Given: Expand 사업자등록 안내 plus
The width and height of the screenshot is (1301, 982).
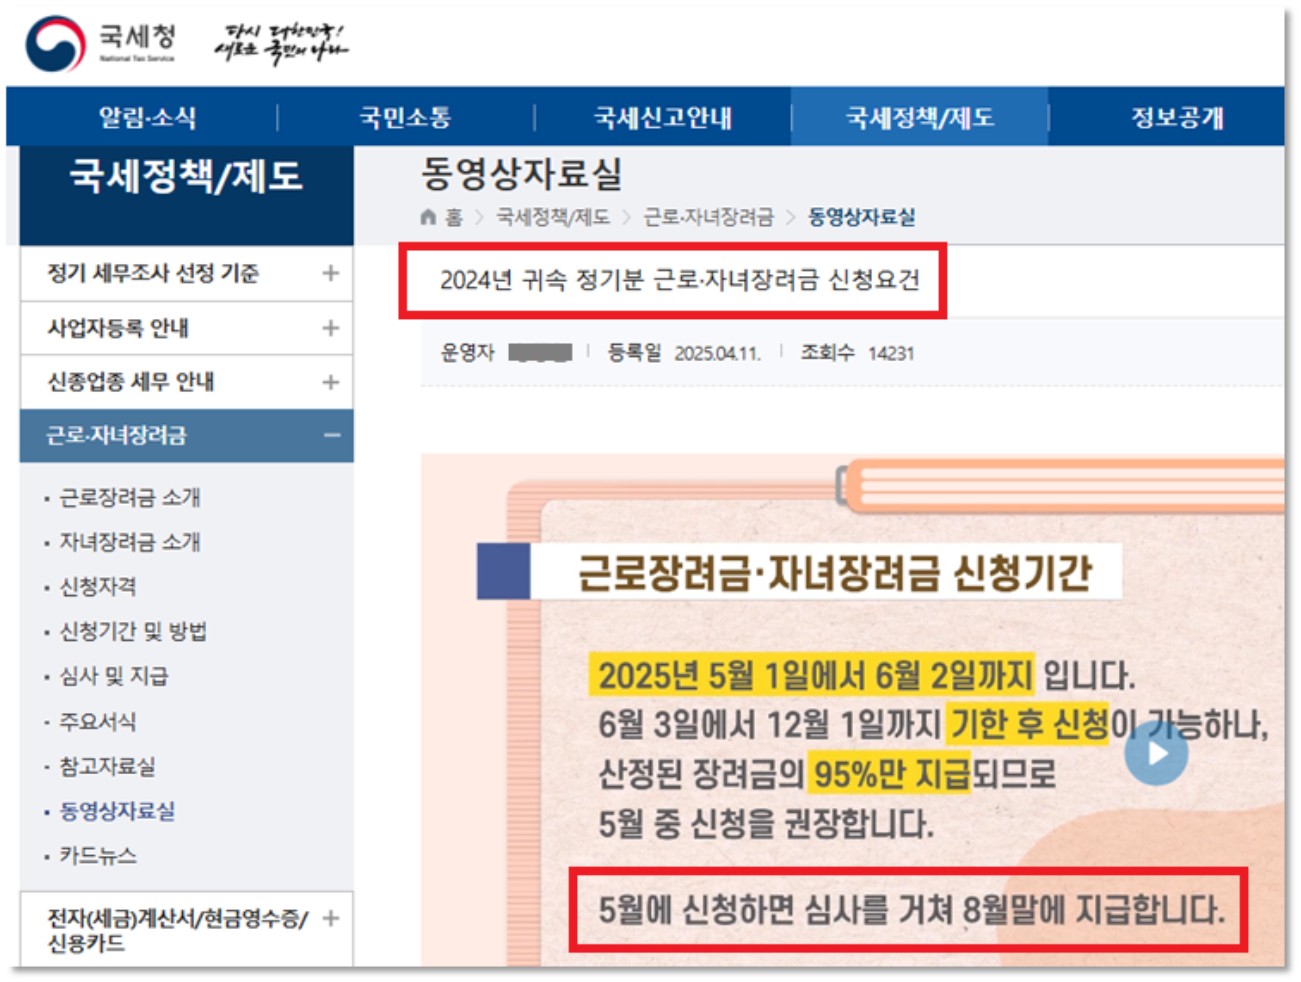Looking at the screenshot, I should click(x=330, y=328).
